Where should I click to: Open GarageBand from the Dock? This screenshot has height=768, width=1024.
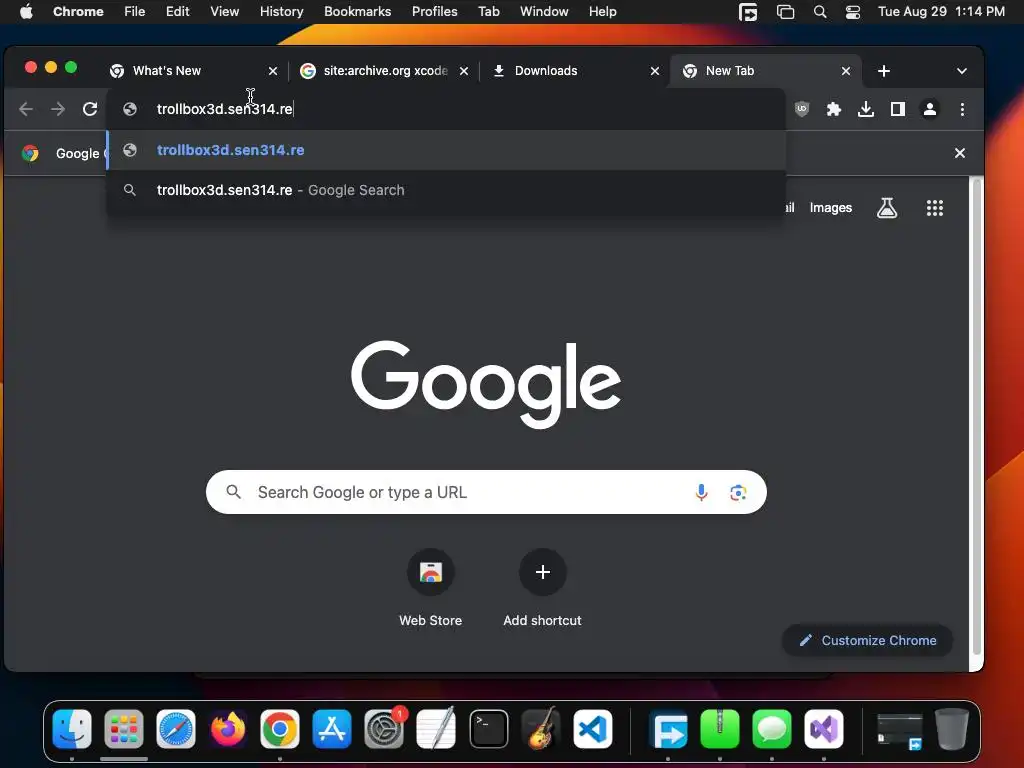541,729
